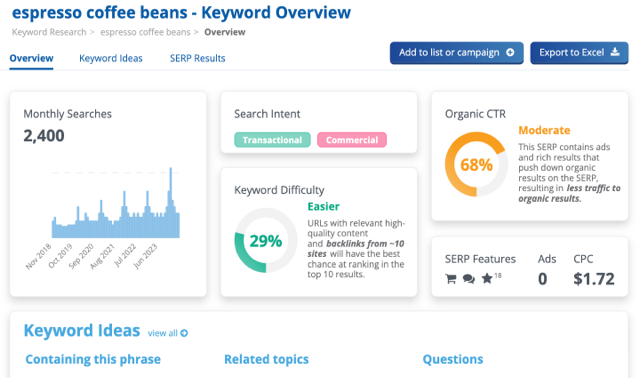Screen dimensions: 640x378
Task: Open espresso coffee beans breadcrumb link
Action: 145,32
